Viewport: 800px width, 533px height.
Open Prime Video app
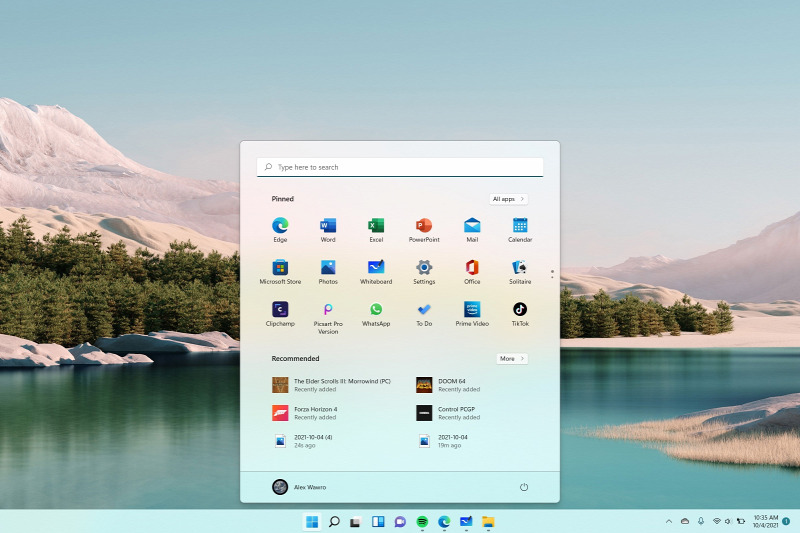click(472, 310)
